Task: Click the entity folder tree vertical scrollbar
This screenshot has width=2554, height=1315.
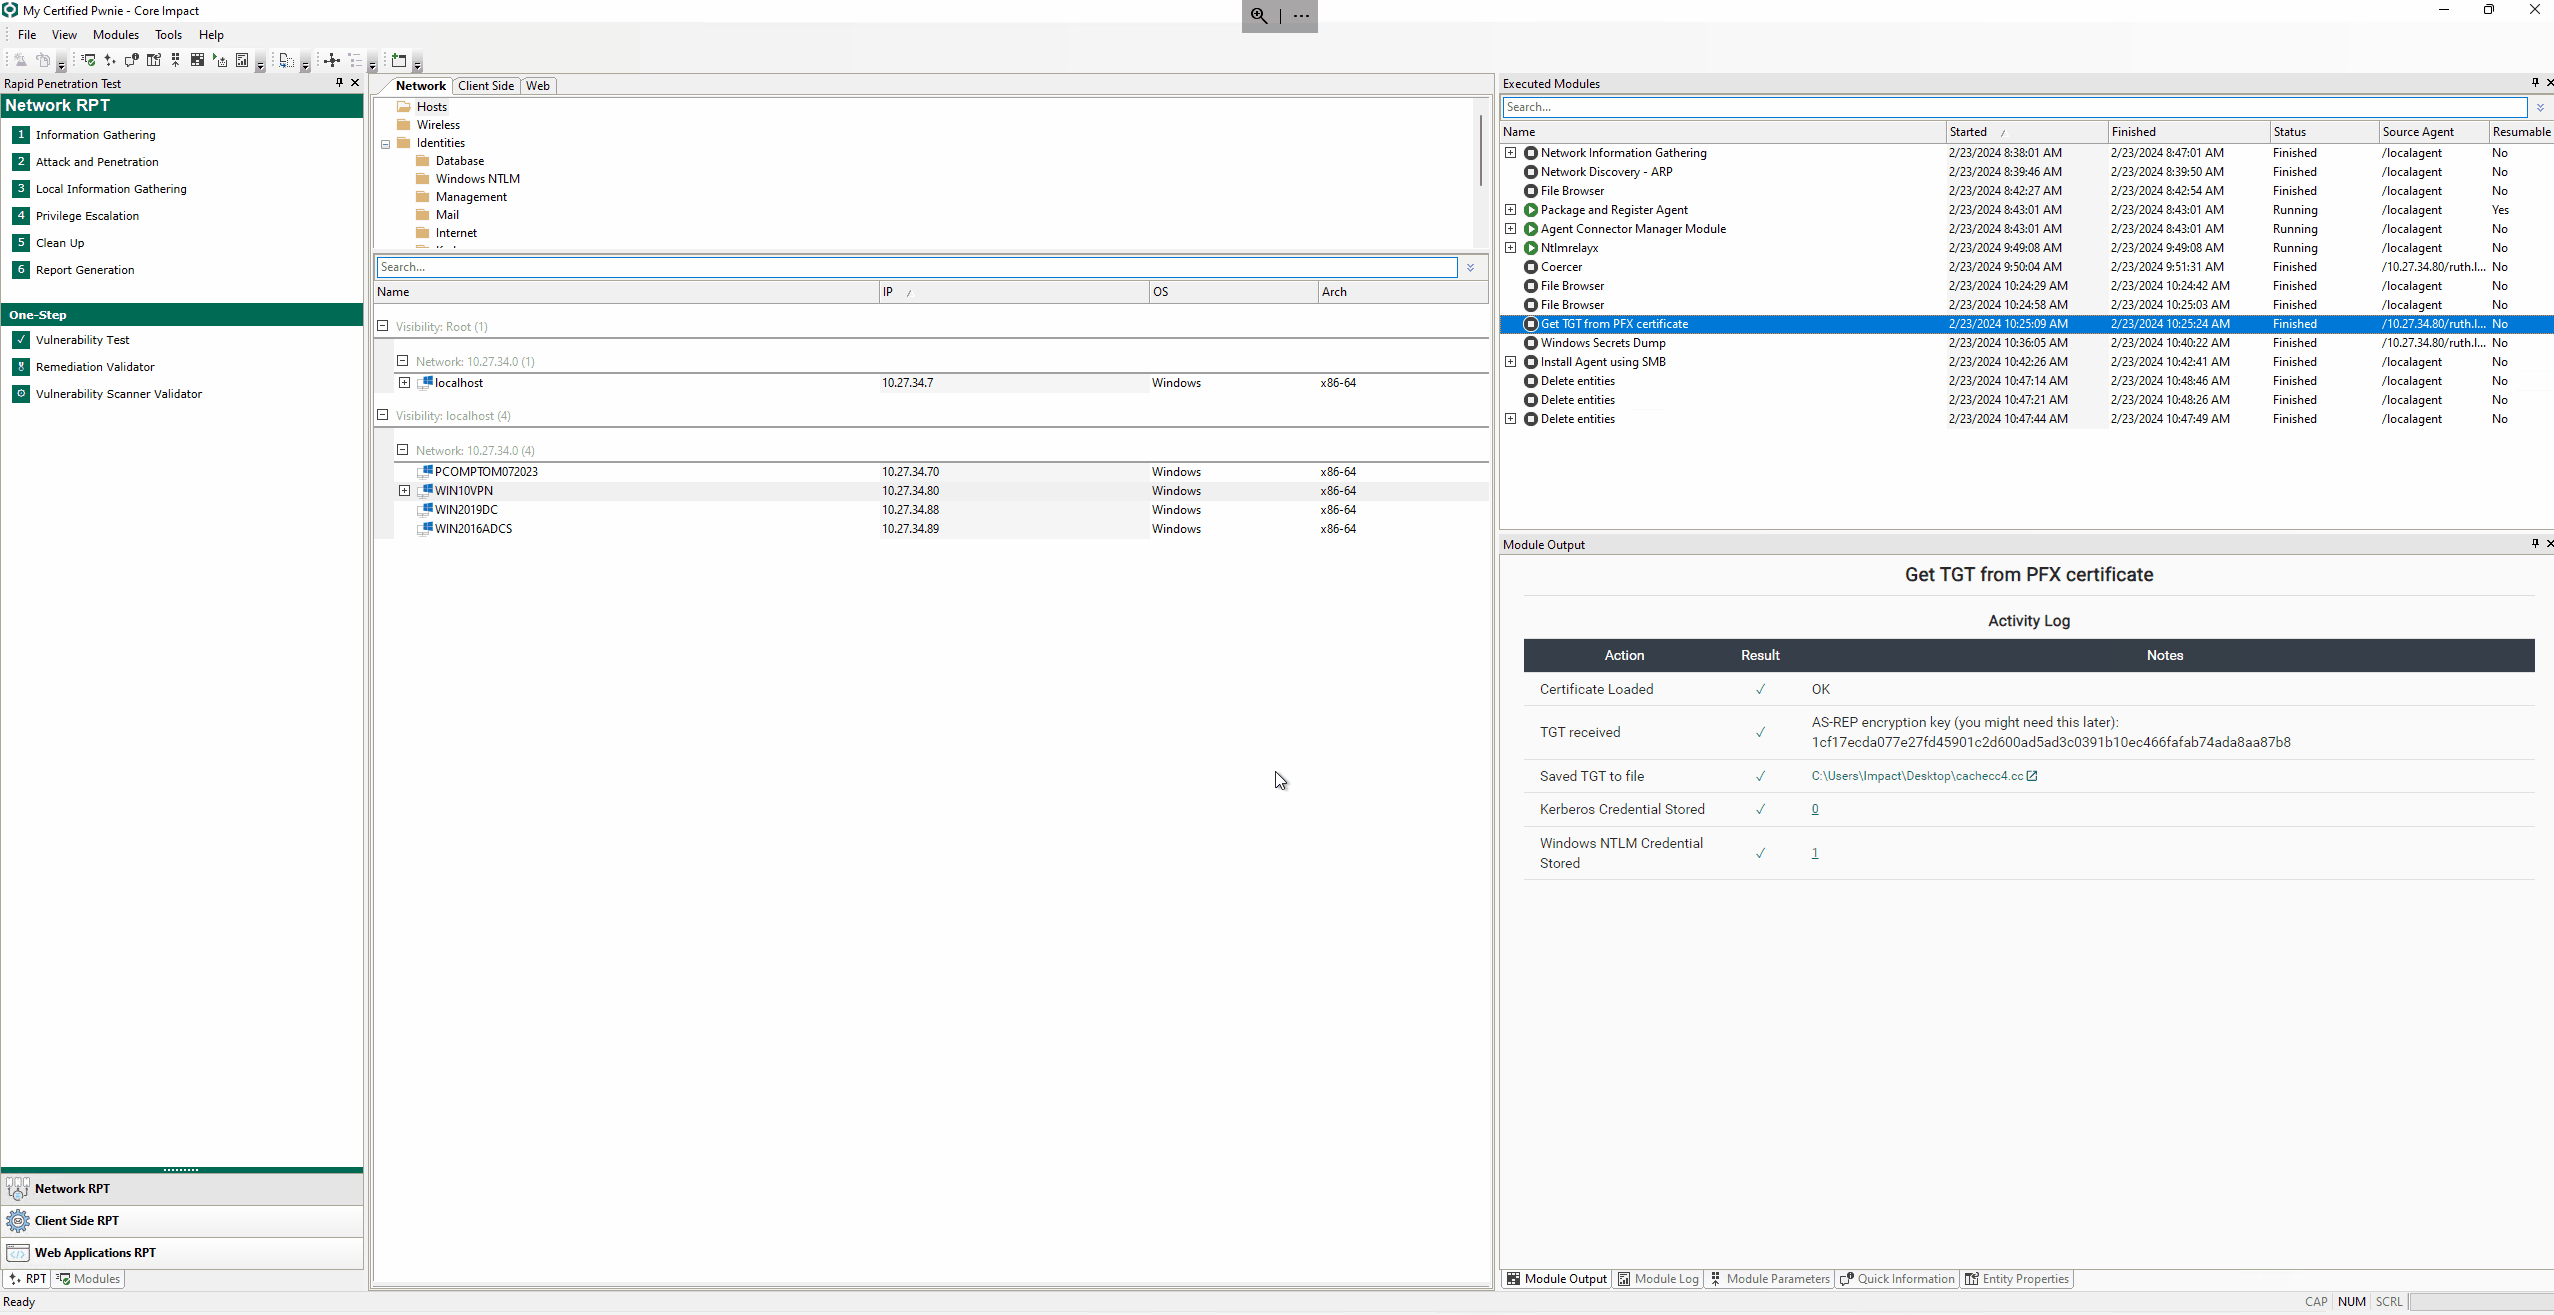Action: (x=1481, y=150)
